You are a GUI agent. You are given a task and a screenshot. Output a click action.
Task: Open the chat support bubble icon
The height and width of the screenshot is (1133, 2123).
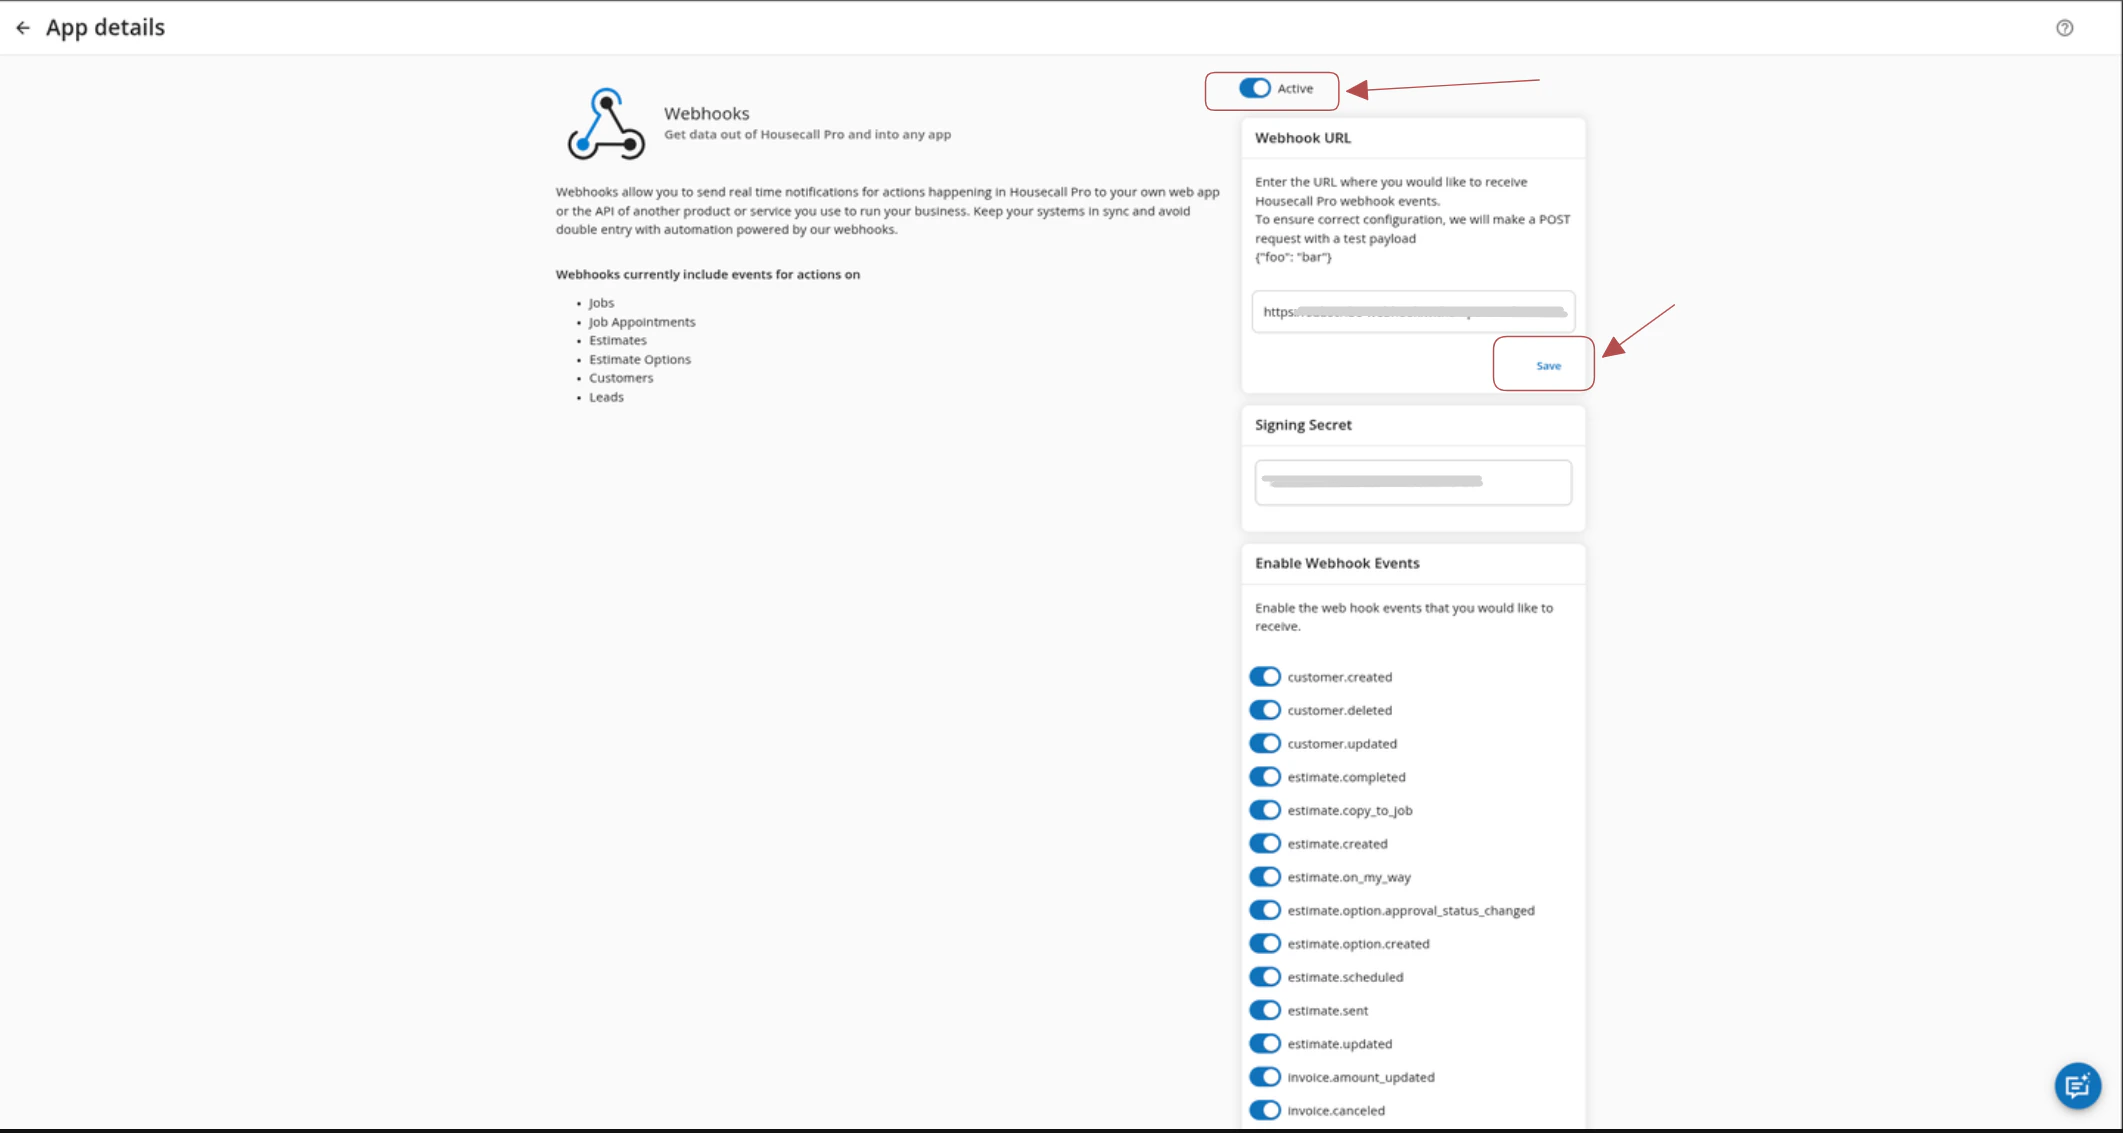pos(2077,1085)
